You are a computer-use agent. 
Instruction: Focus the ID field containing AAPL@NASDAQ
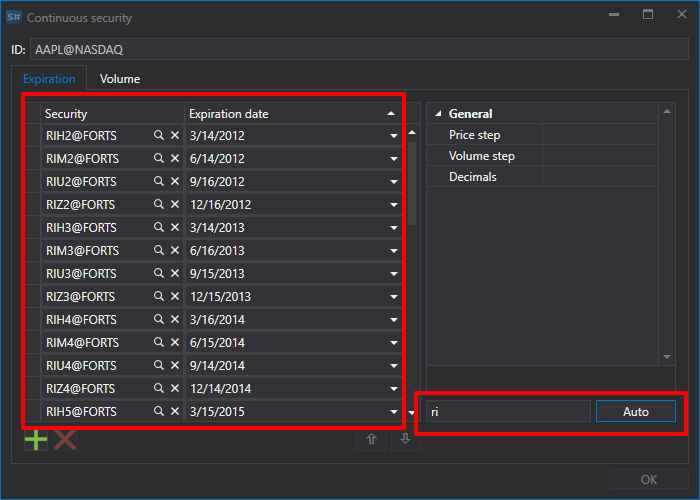[359, 49]
